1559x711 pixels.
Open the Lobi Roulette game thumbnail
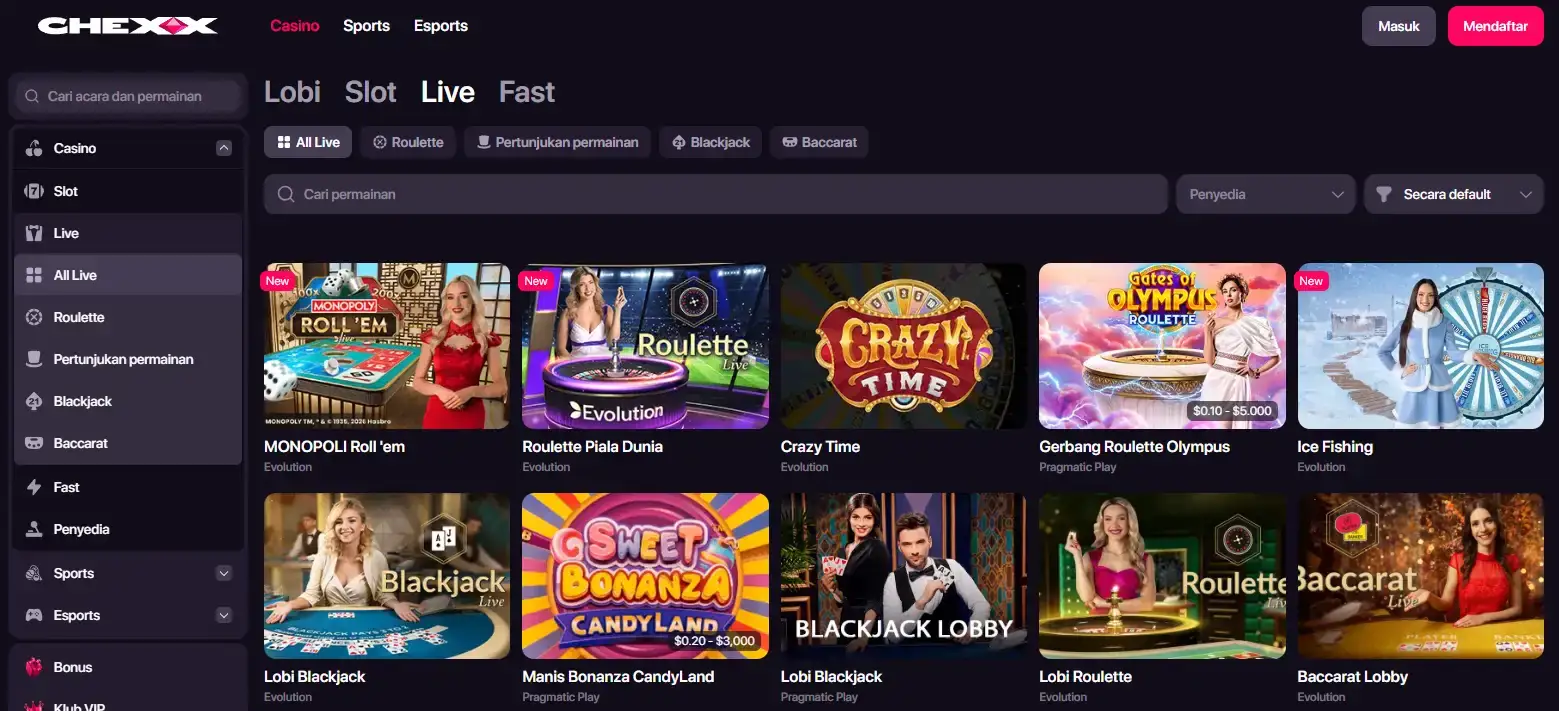[x=1162, y=576]
